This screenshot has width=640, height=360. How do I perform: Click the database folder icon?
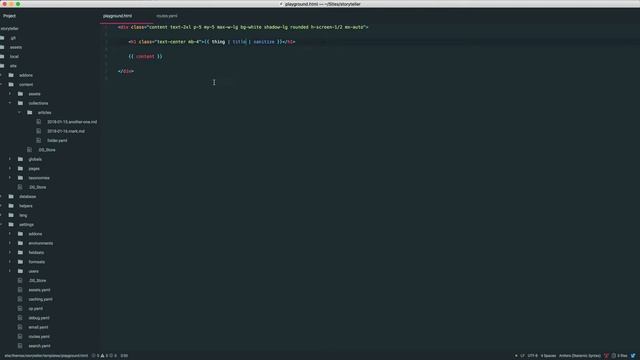(11, 196)
